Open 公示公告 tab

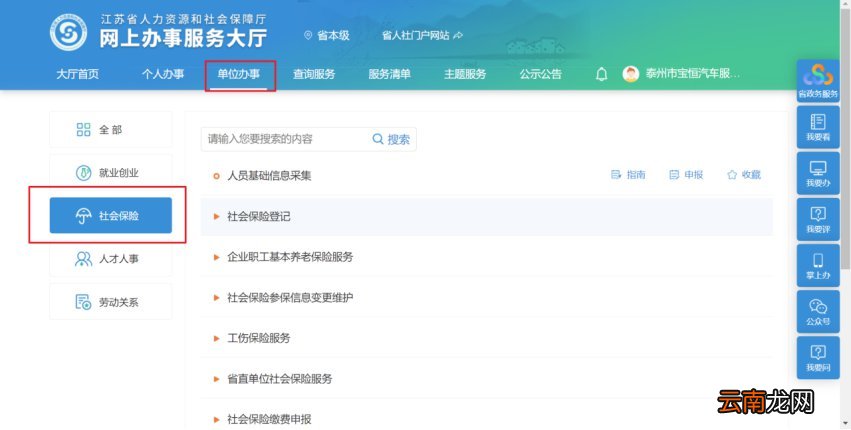click(x=541, y=74)
